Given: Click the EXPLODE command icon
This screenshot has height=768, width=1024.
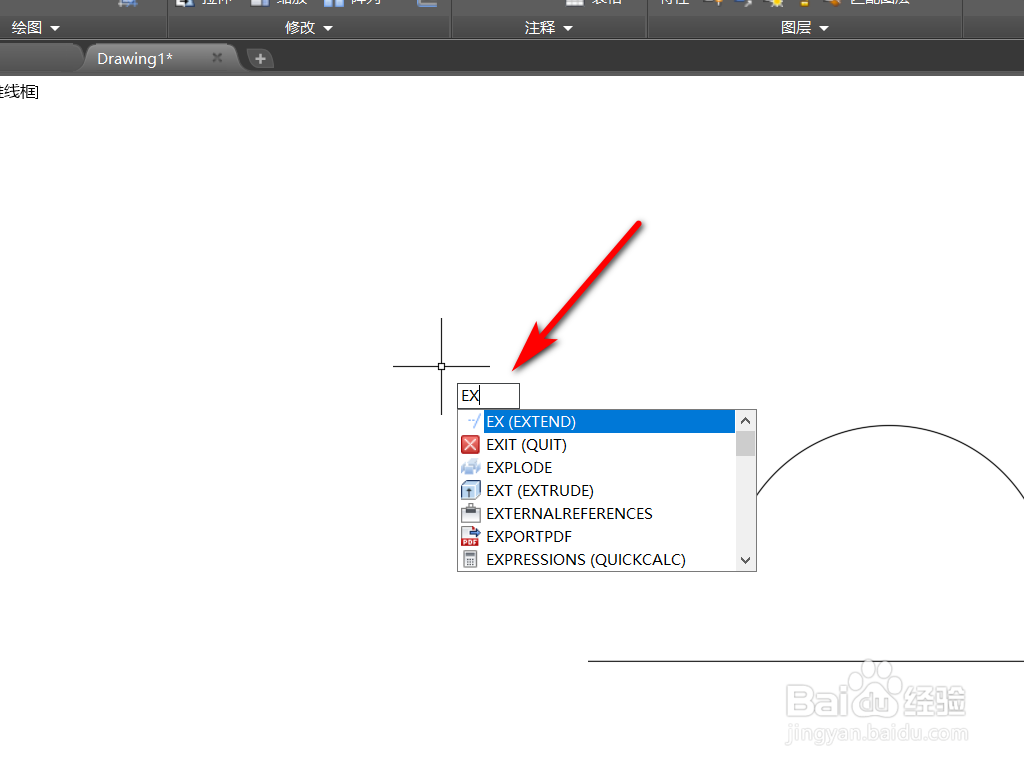Looking at the screenshot, I should (470, 468).
